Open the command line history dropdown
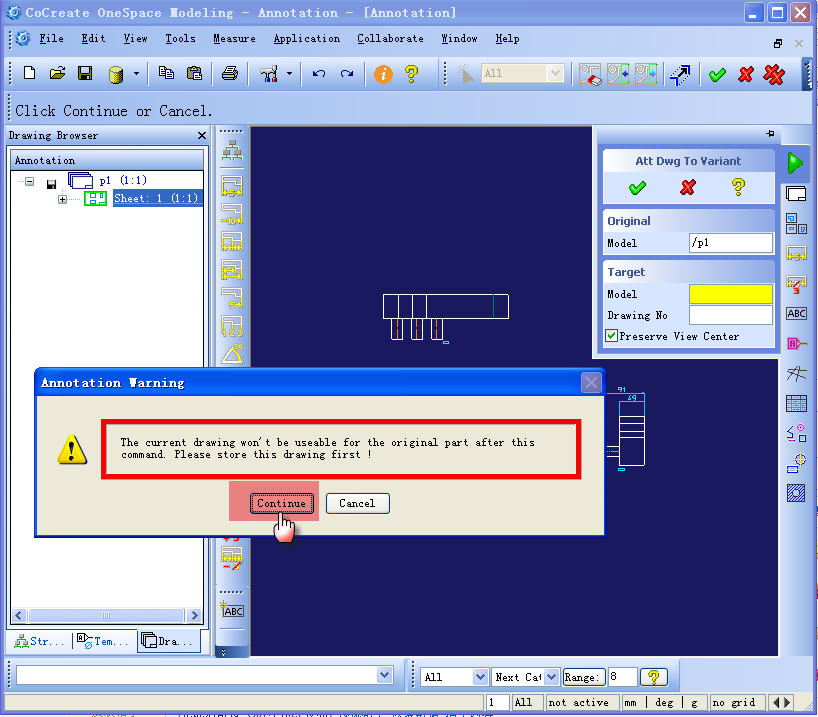 pos(384,675)
